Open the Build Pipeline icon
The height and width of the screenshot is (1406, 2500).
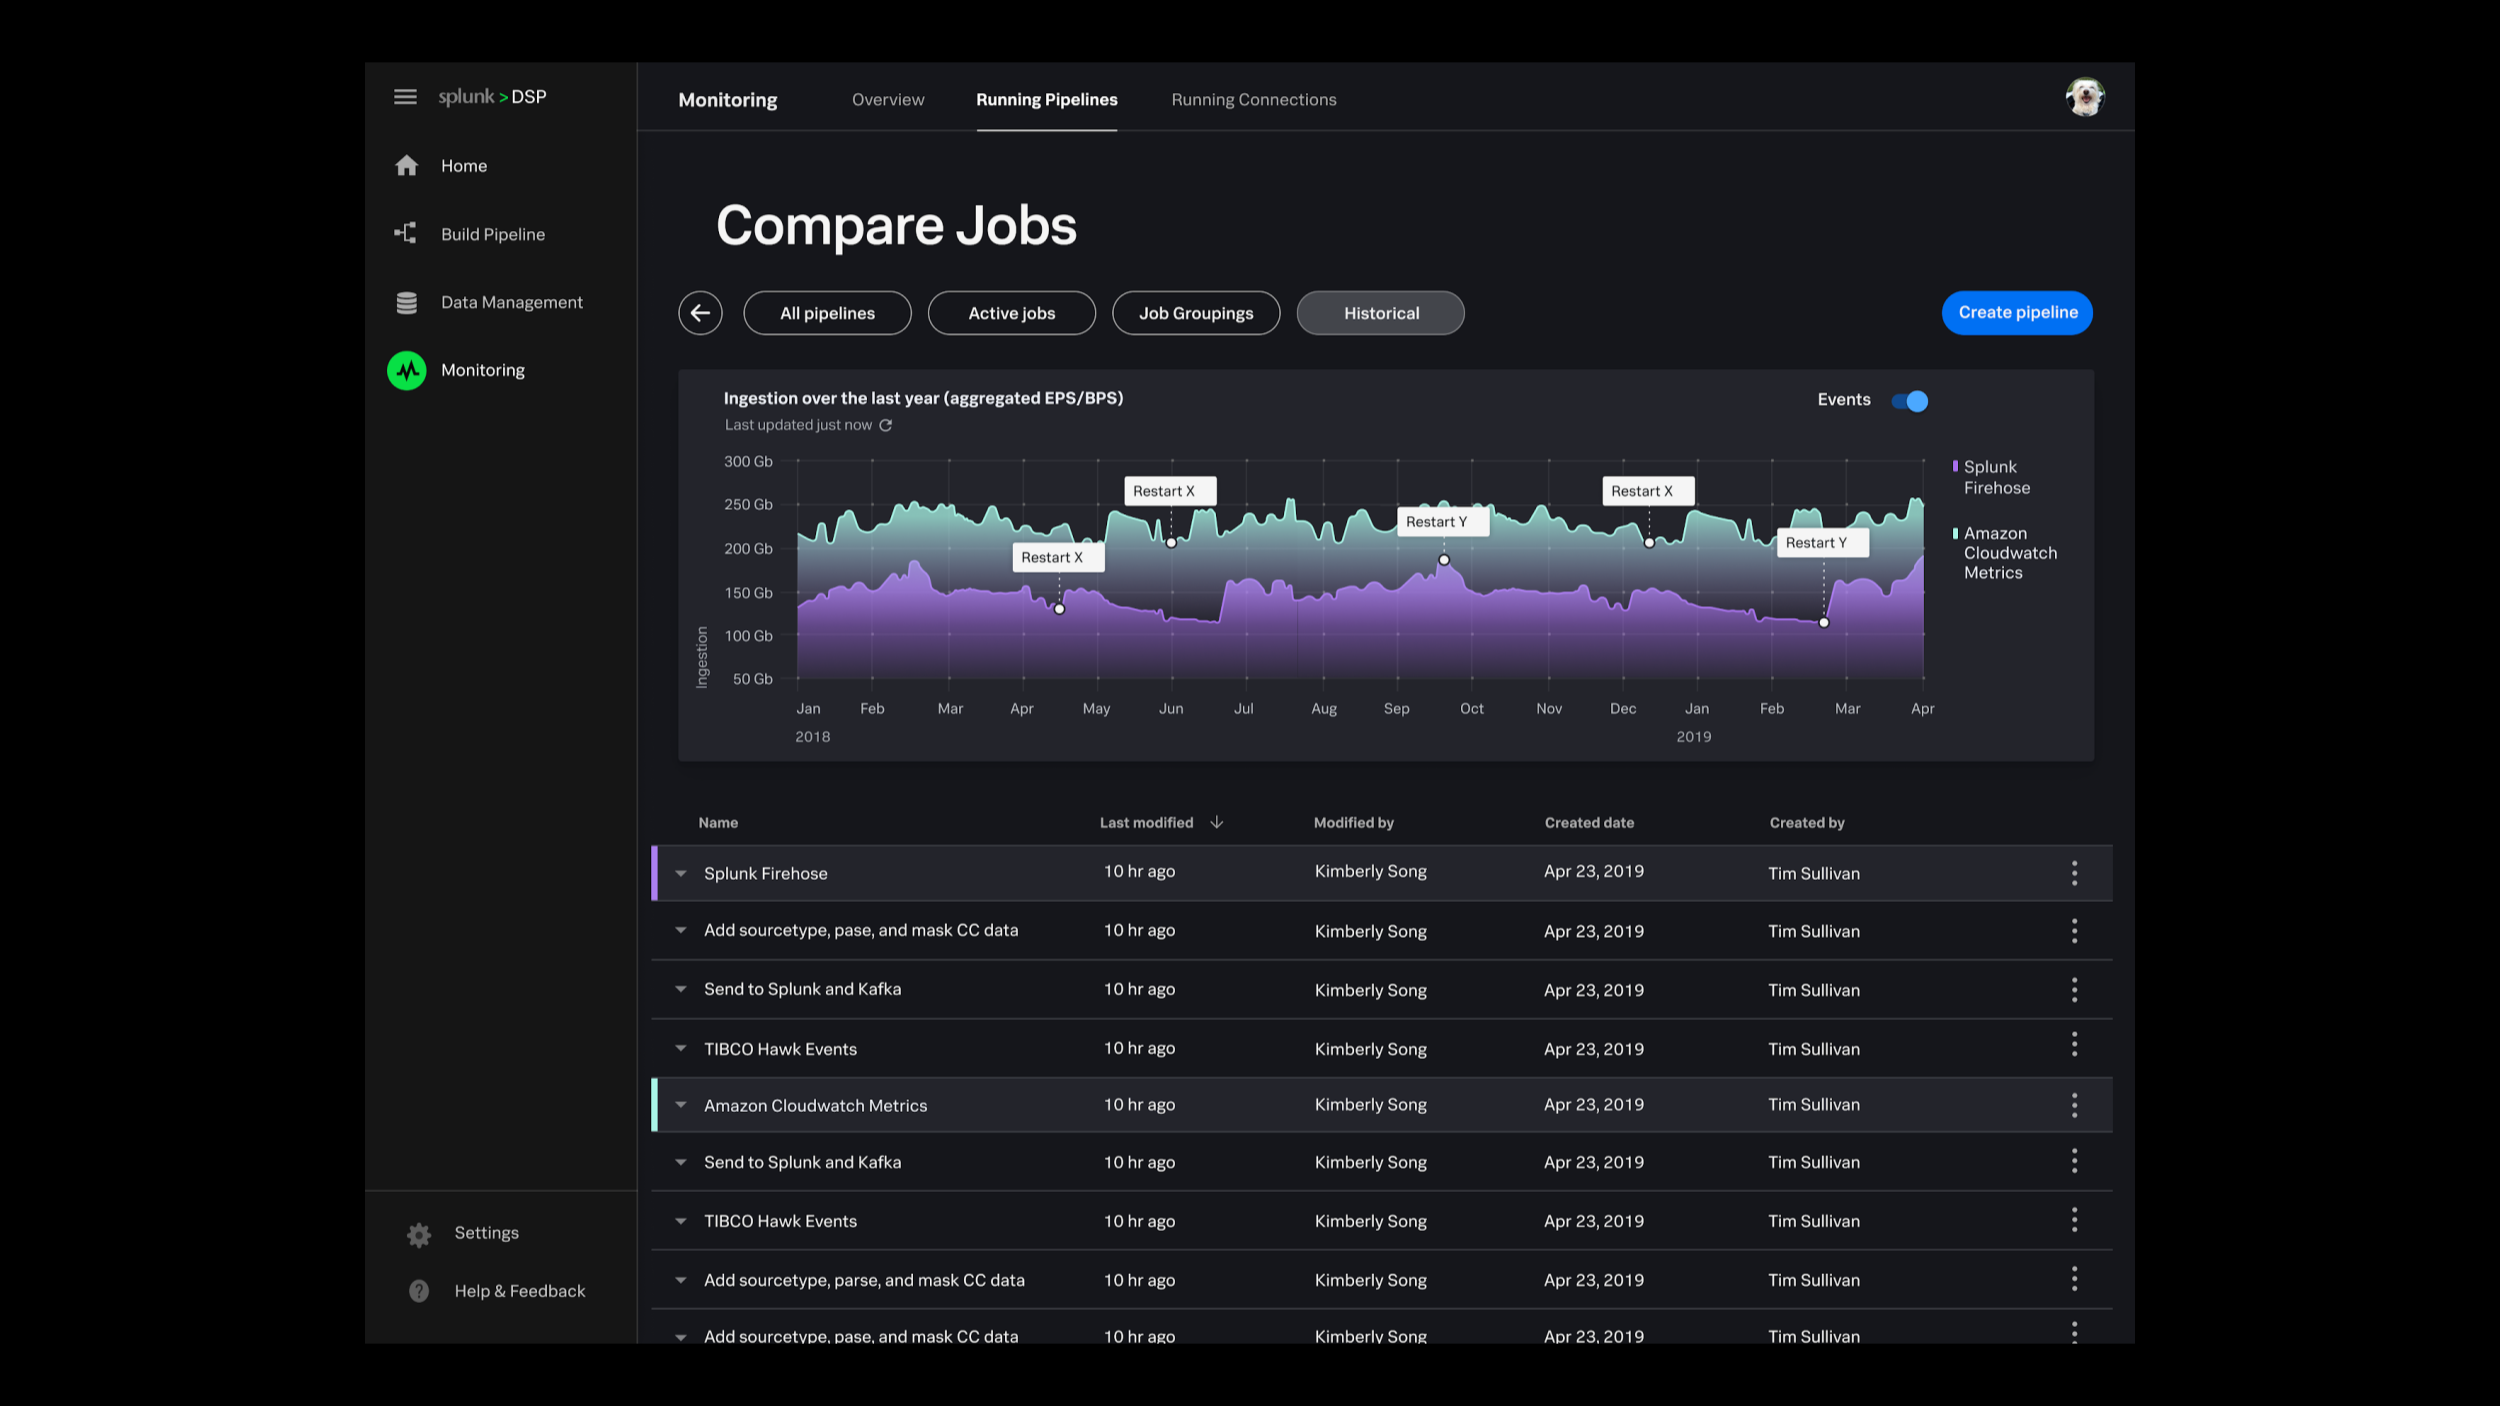tap(405, 234)
